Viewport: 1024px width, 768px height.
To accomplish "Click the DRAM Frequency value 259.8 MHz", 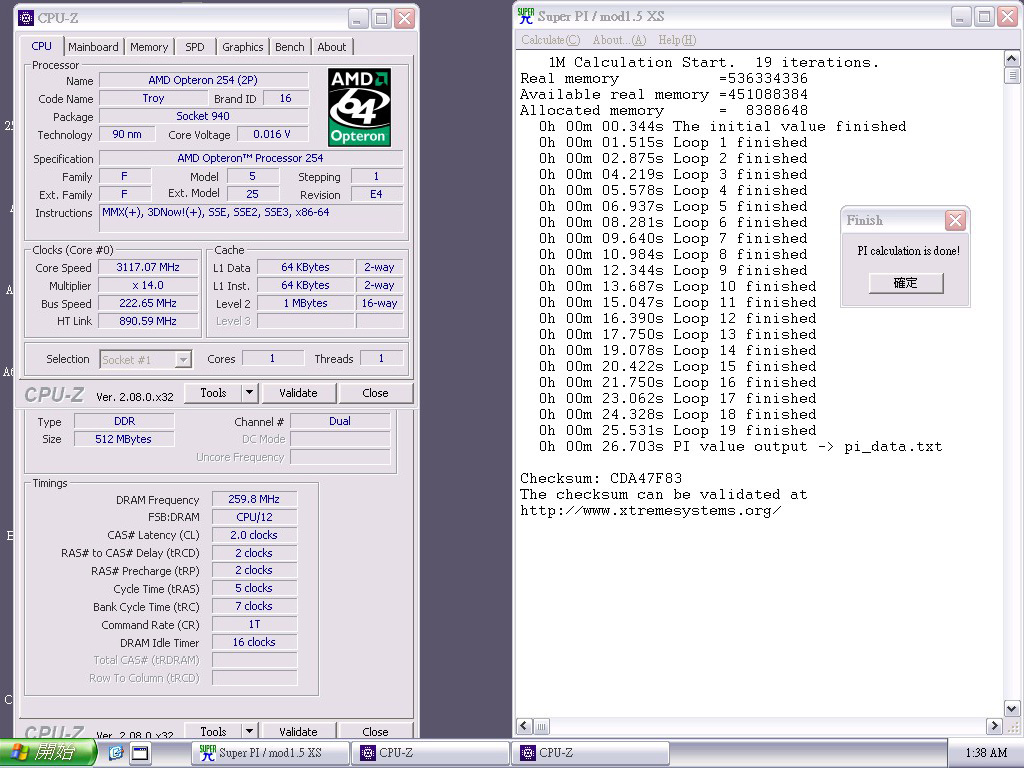I will 254,499.
